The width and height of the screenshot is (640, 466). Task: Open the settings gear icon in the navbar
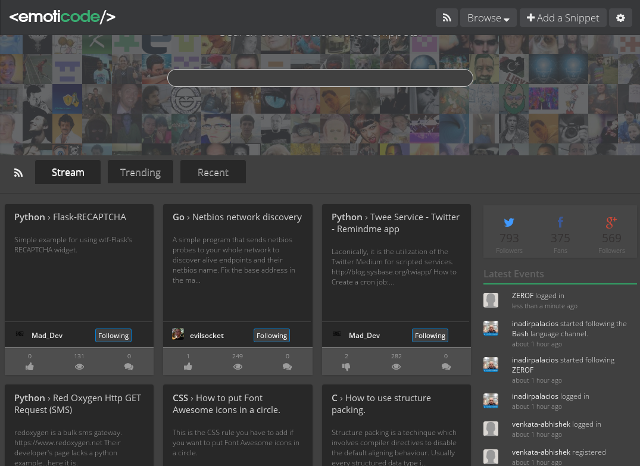click(620, 18)
